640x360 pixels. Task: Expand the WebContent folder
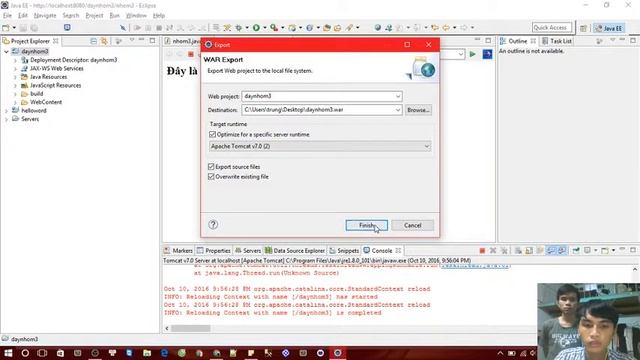click(x=15, y=102)
